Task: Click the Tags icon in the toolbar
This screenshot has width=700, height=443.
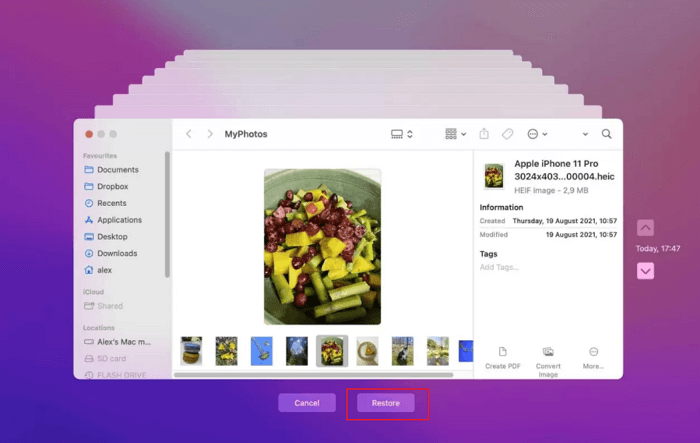Action: pyautogui.click(x=507, y=134)
